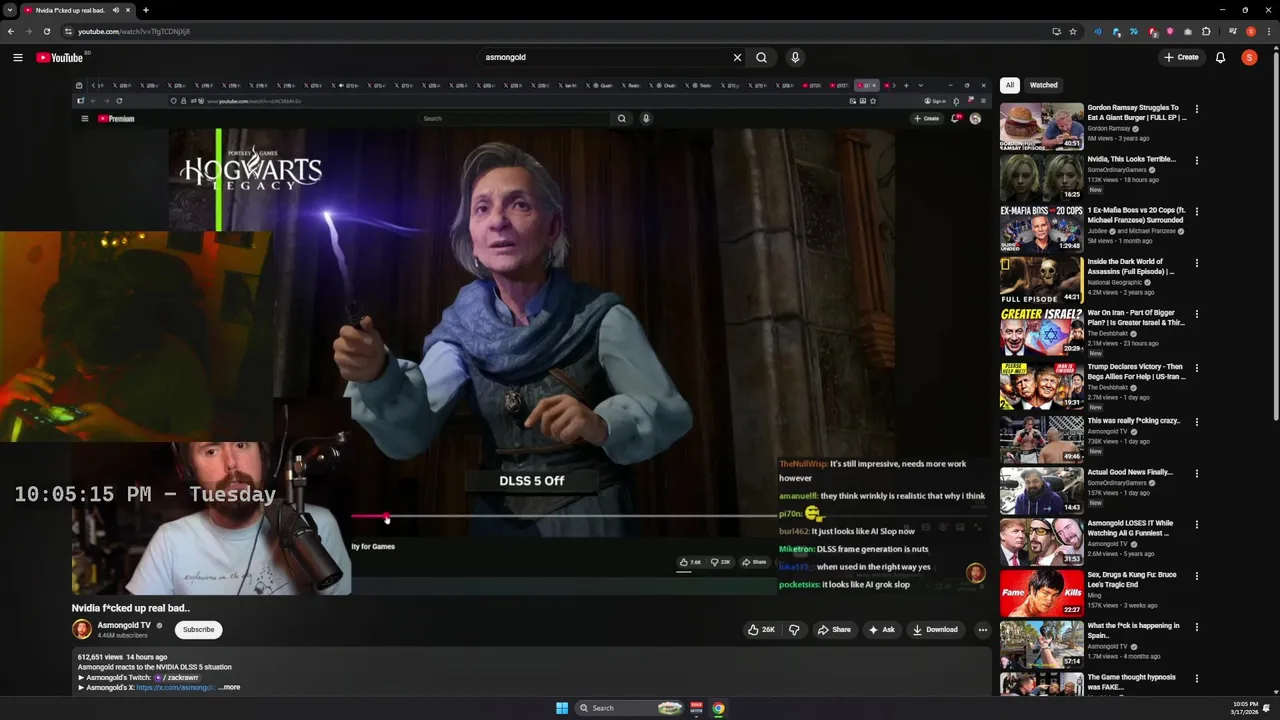Viewport: 1280px width, 720px height.
Task: Click the address bar URL
Action: 134,31
